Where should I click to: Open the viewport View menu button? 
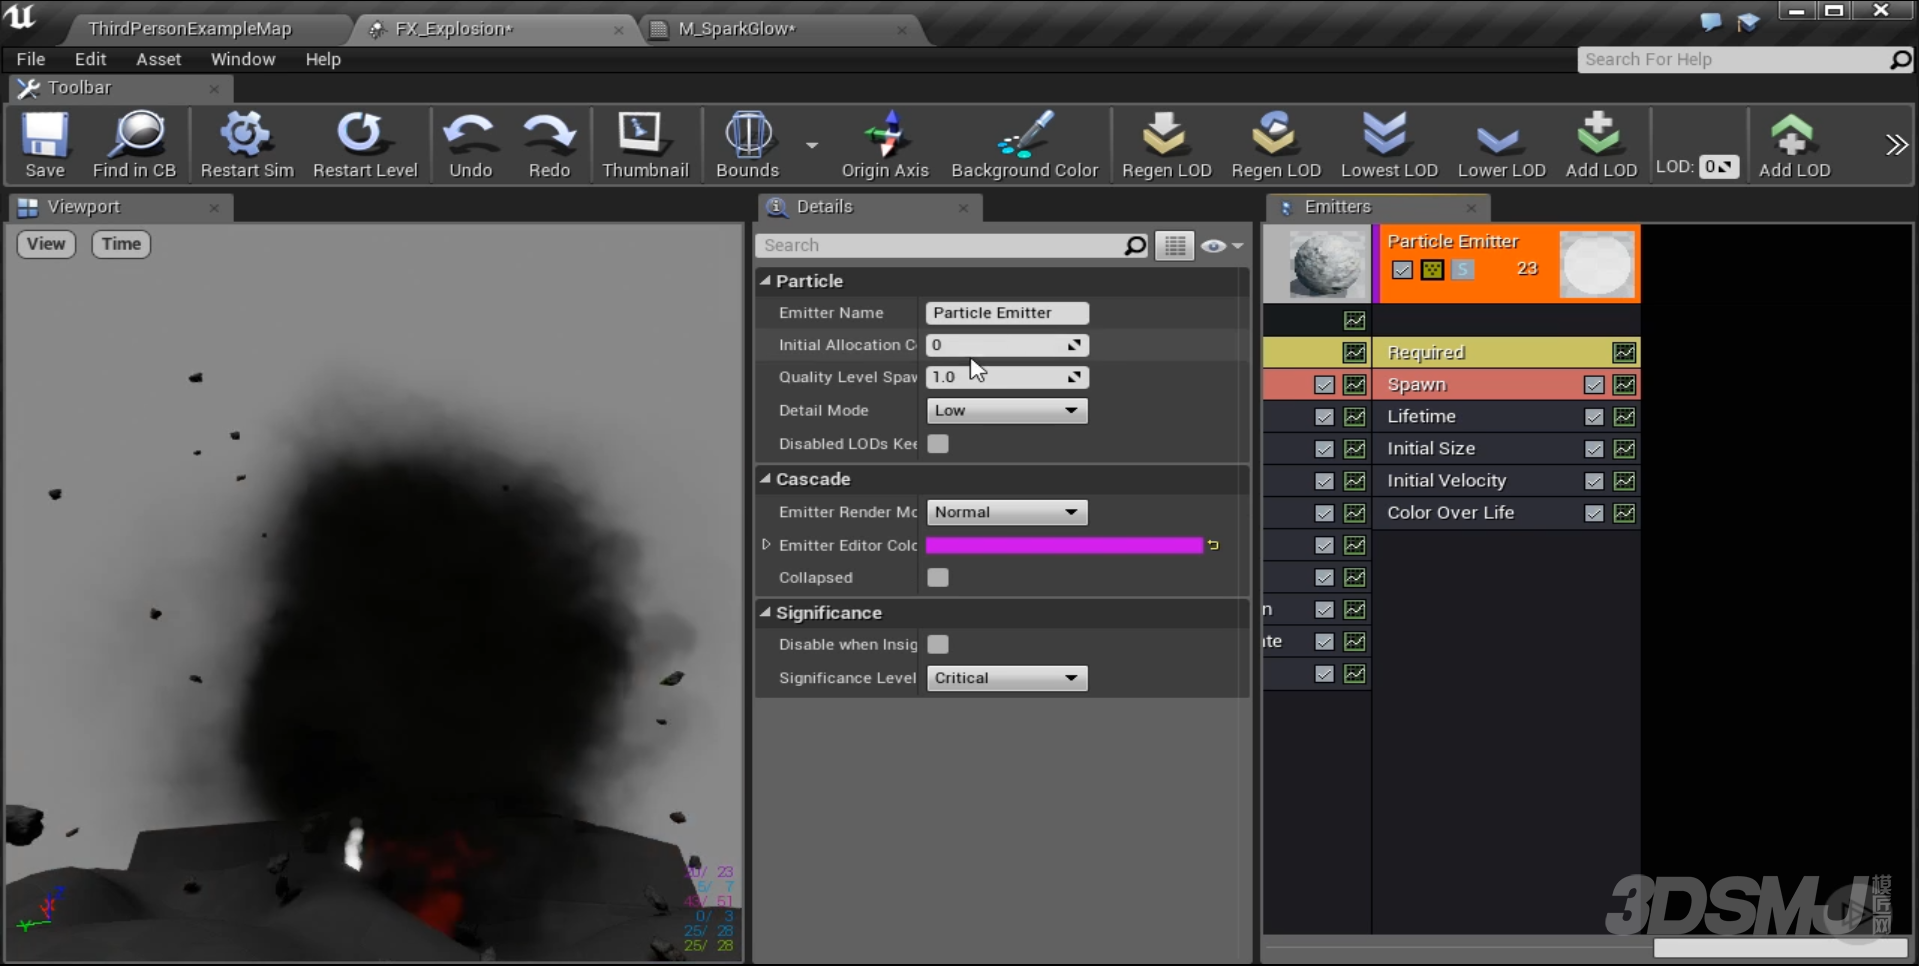(46, 244)
